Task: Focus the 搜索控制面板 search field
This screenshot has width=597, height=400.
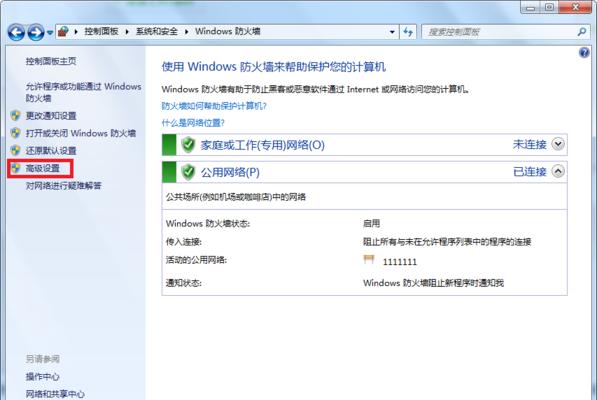Action: pos(499,32)
